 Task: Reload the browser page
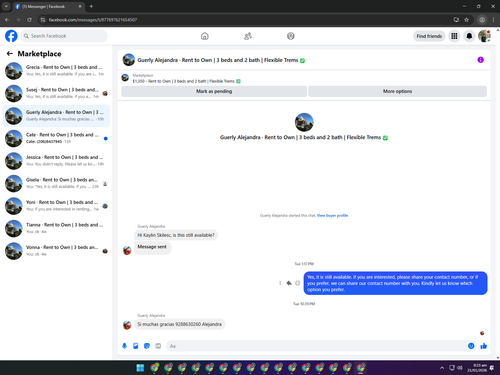tap(29, 20)
